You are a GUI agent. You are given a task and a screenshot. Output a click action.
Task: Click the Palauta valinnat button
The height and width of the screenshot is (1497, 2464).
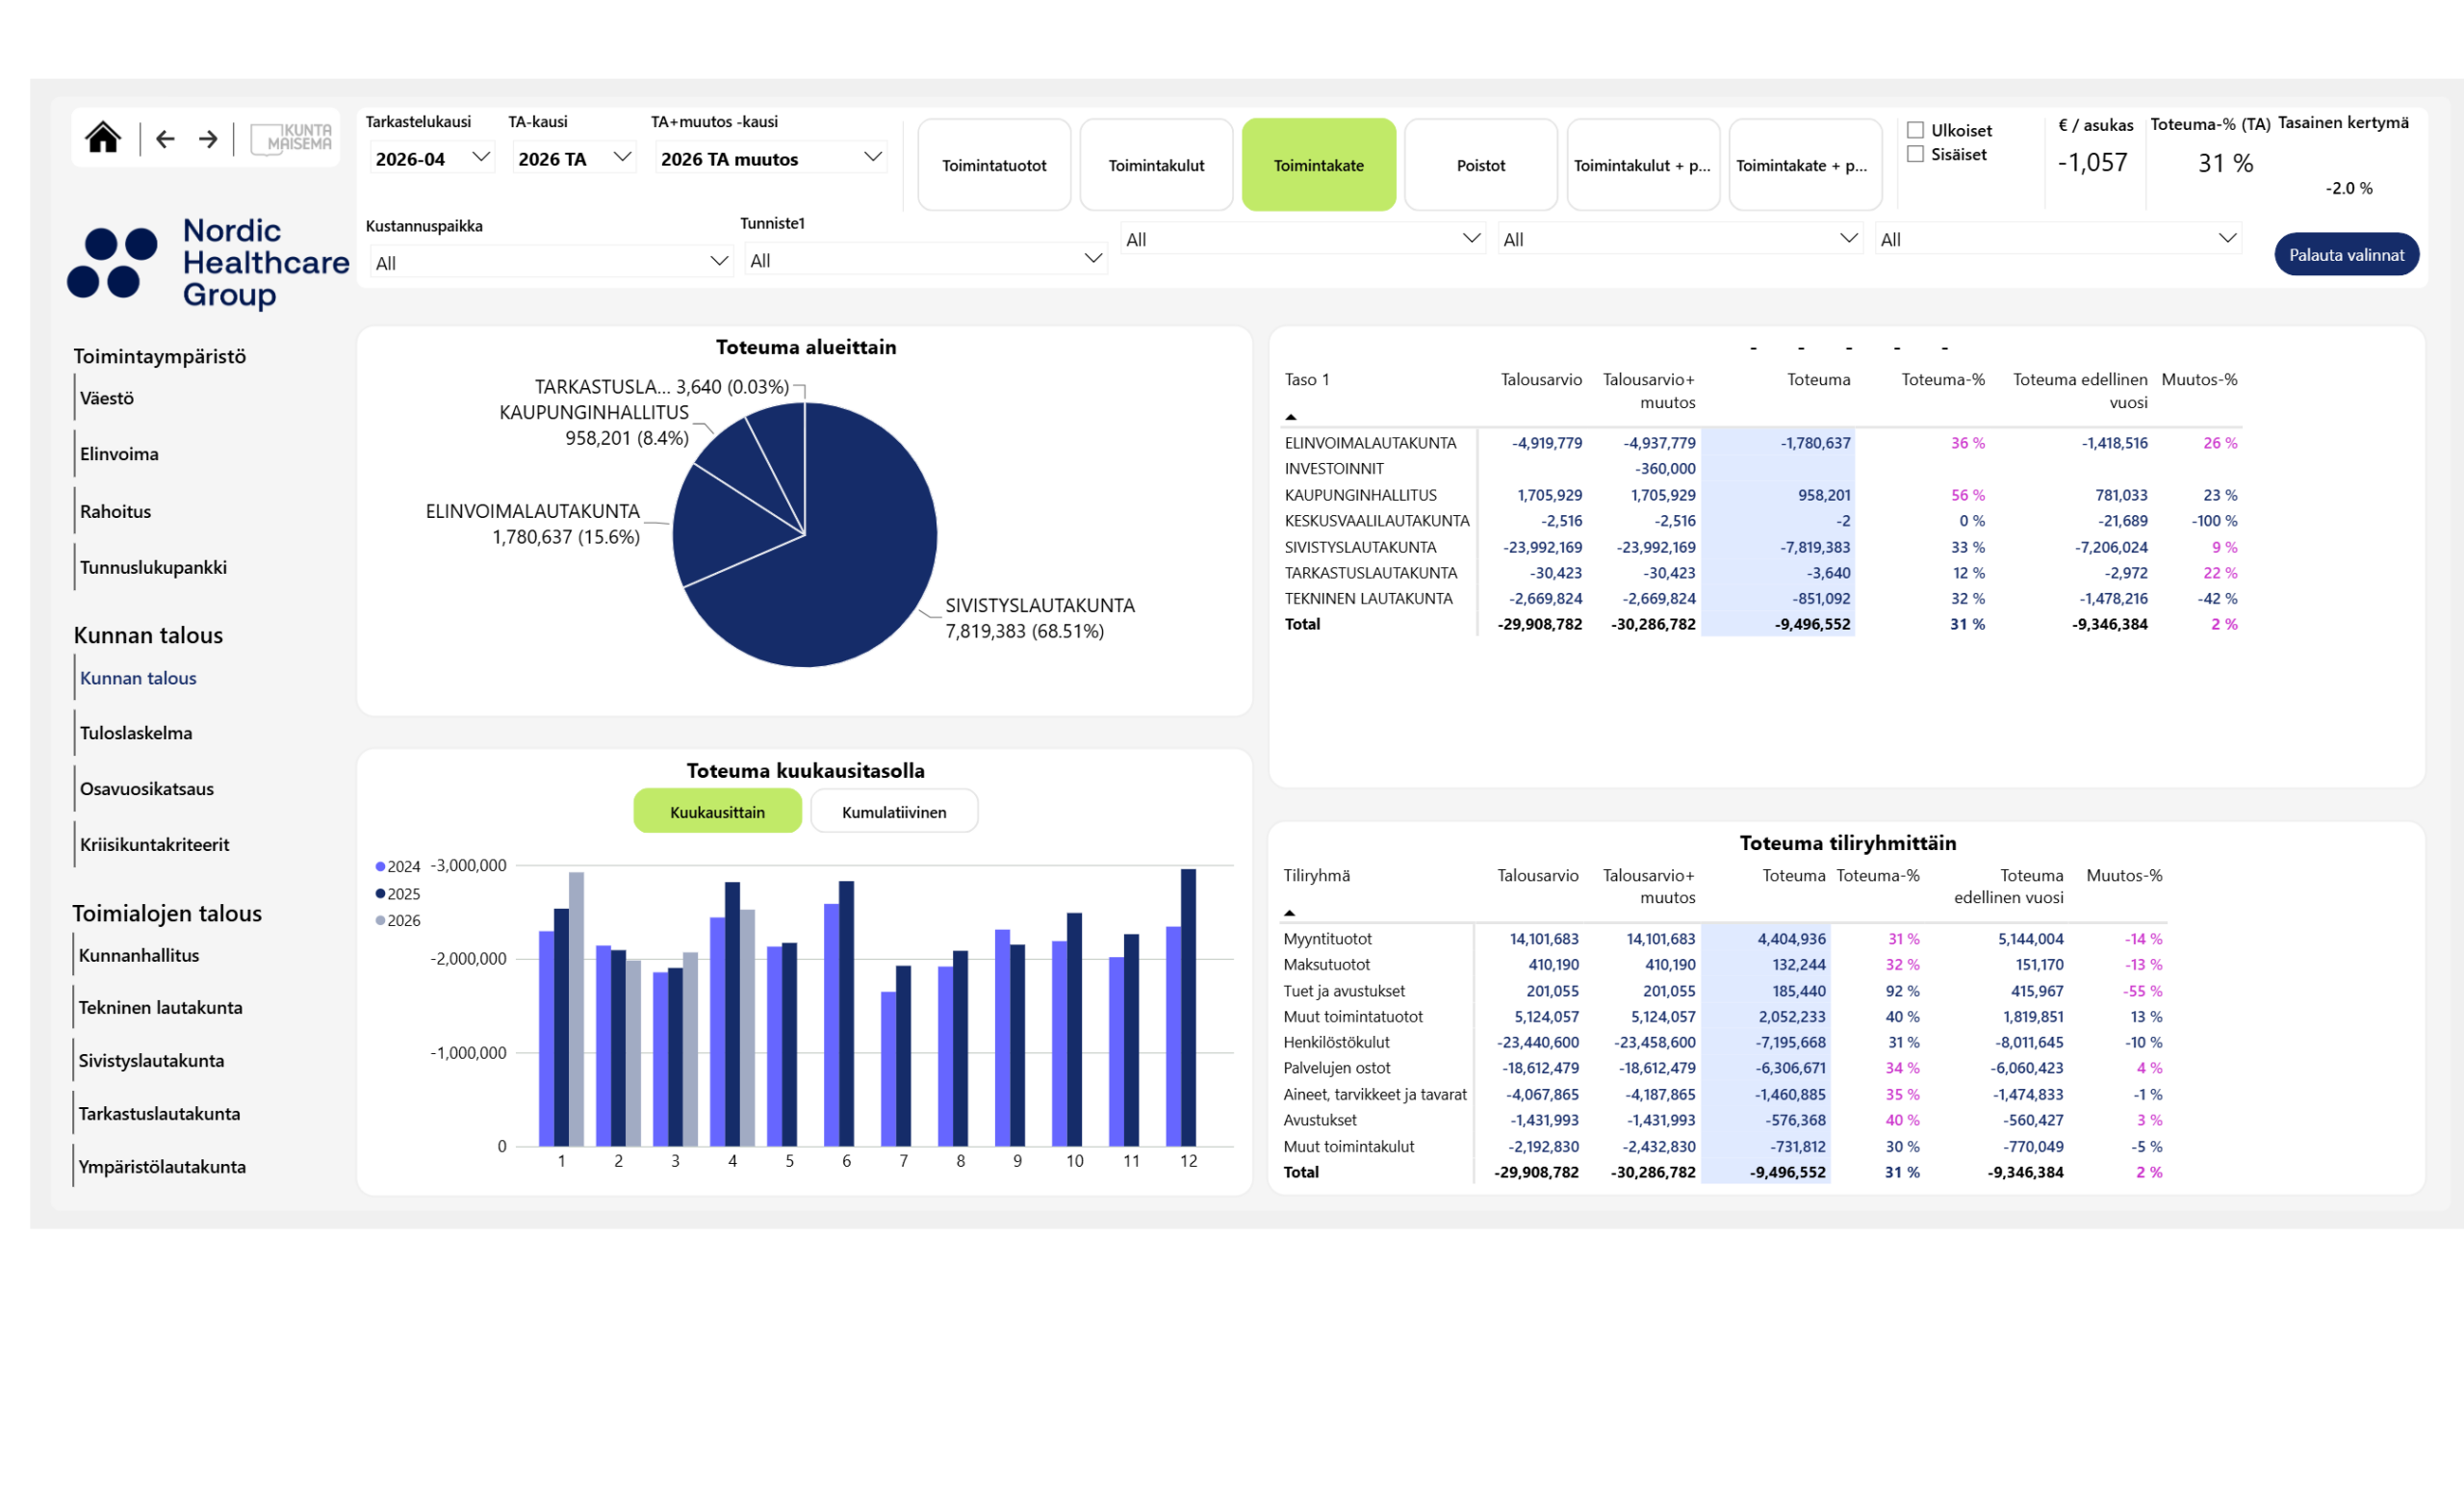tap(2346, 254)
